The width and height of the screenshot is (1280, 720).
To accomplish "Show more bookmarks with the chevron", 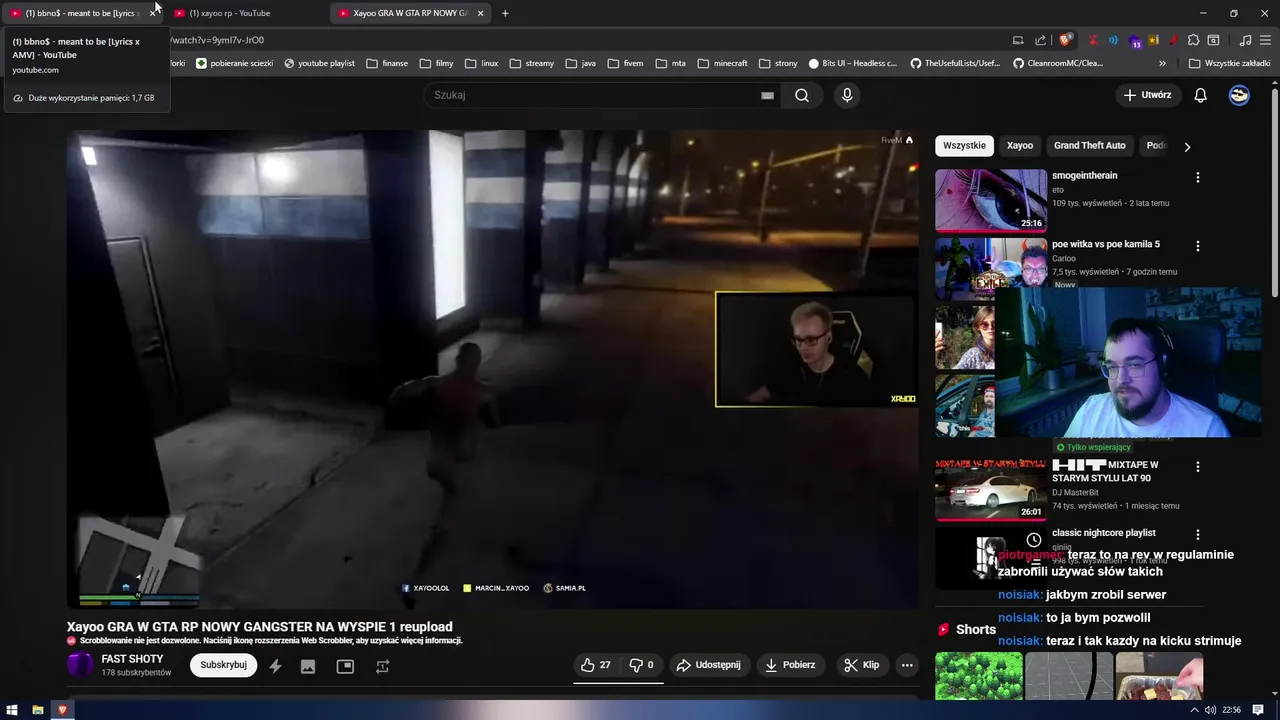I will 1162,63.
